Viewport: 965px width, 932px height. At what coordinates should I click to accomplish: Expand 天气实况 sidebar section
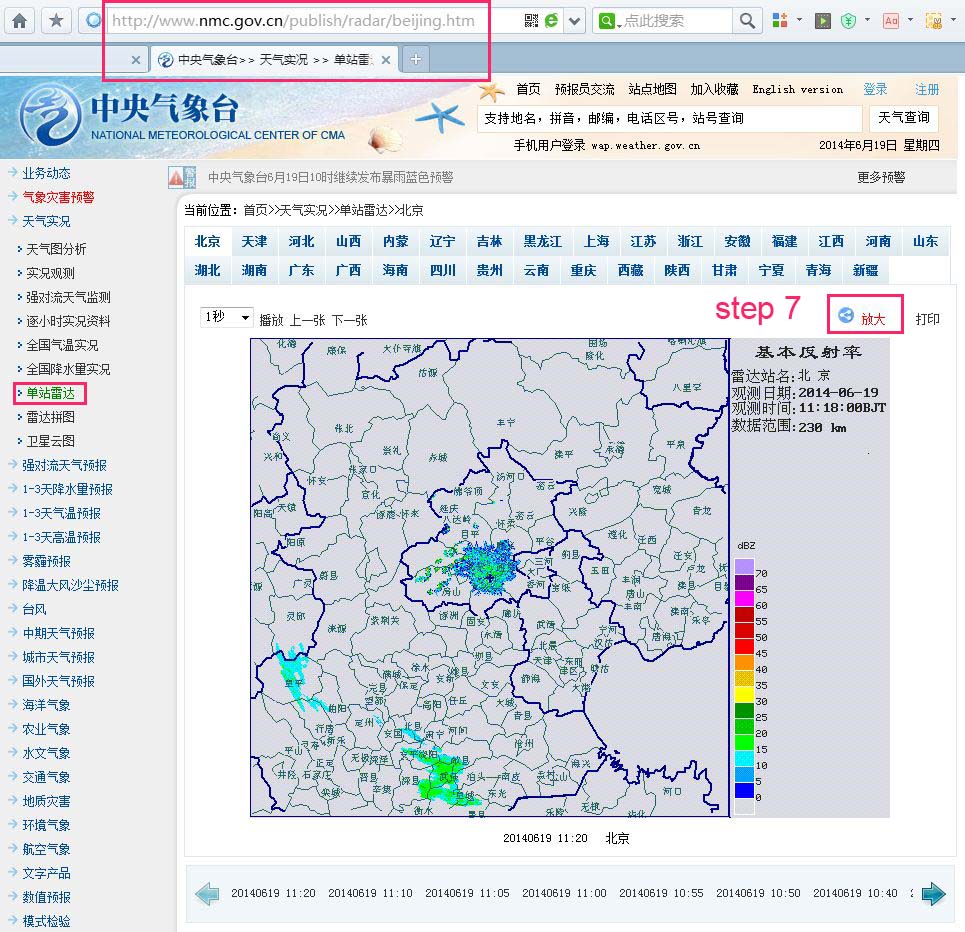coord(46,222)
